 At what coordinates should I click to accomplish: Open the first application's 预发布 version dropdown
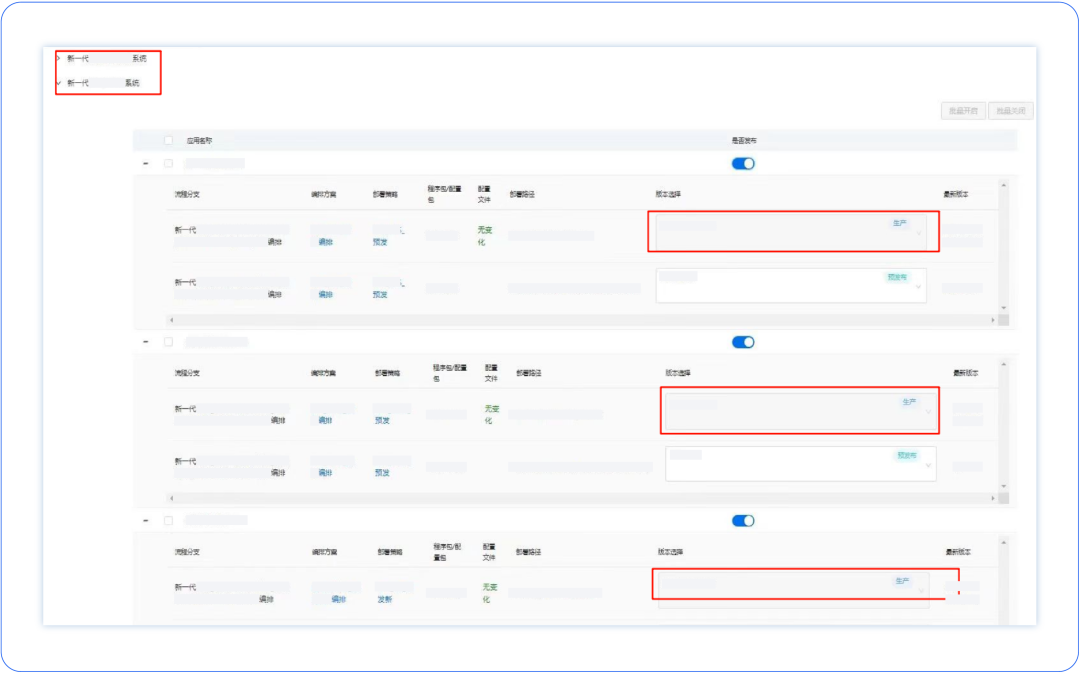(x=791, y=286)
